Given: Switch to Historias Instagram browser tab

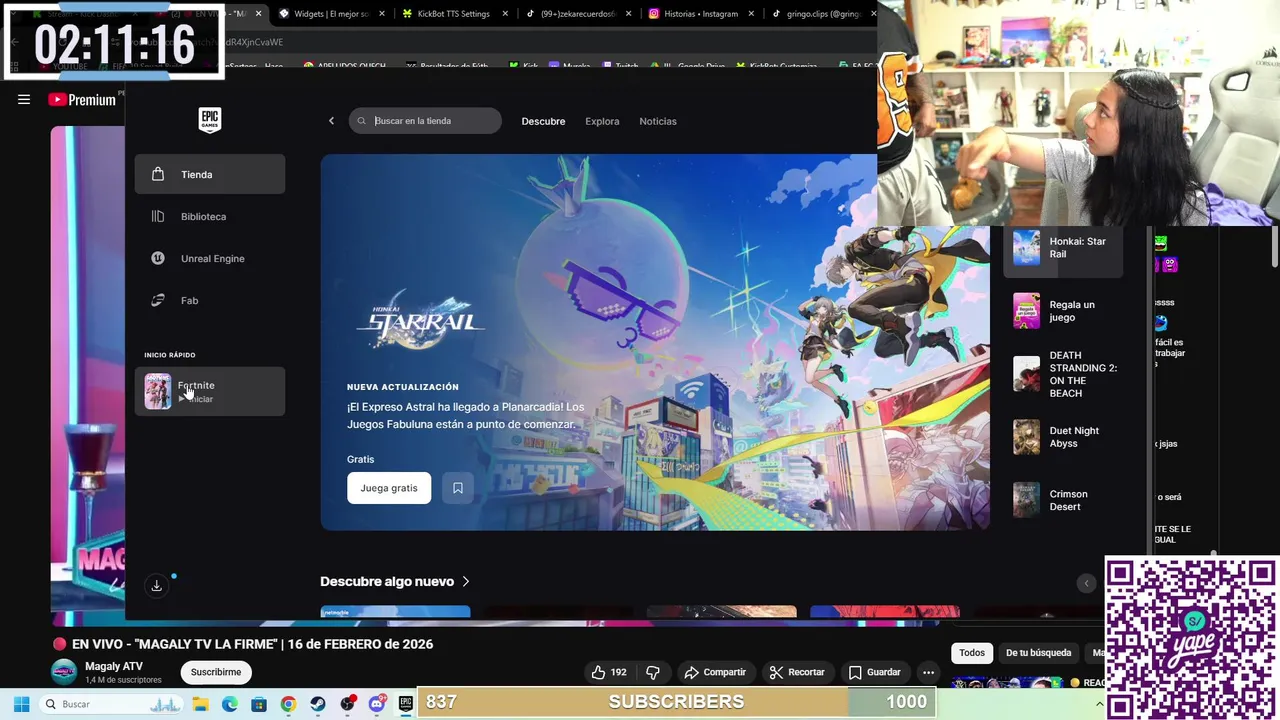Looking at the screenshot, I should pyautogui.click(x=701, y=14).
